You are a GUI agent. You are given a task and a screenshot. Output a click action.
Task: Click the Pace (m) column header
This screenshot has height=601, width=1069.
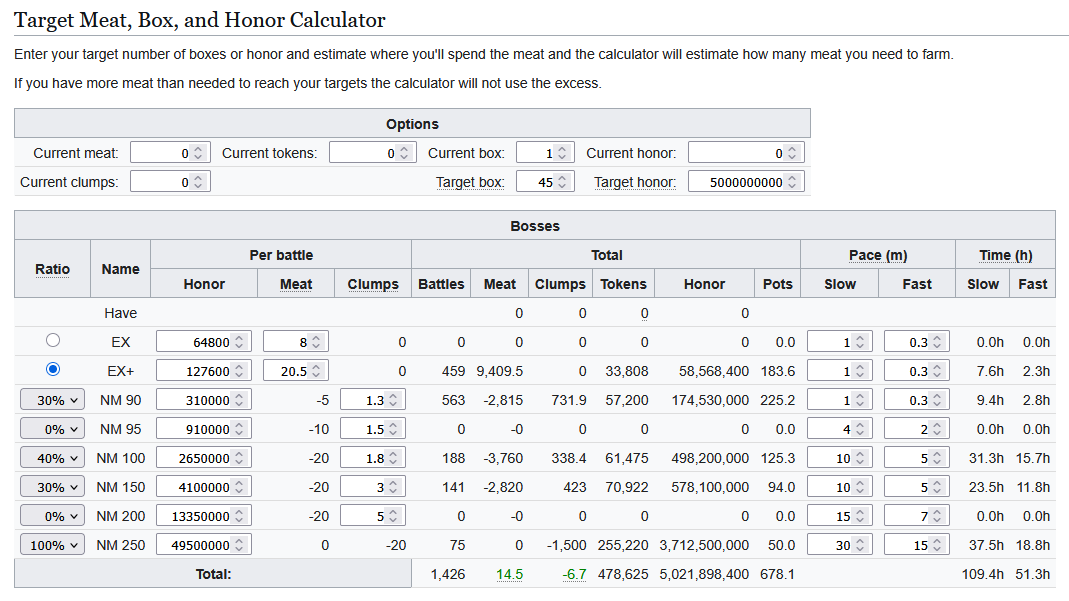point(878,255)
